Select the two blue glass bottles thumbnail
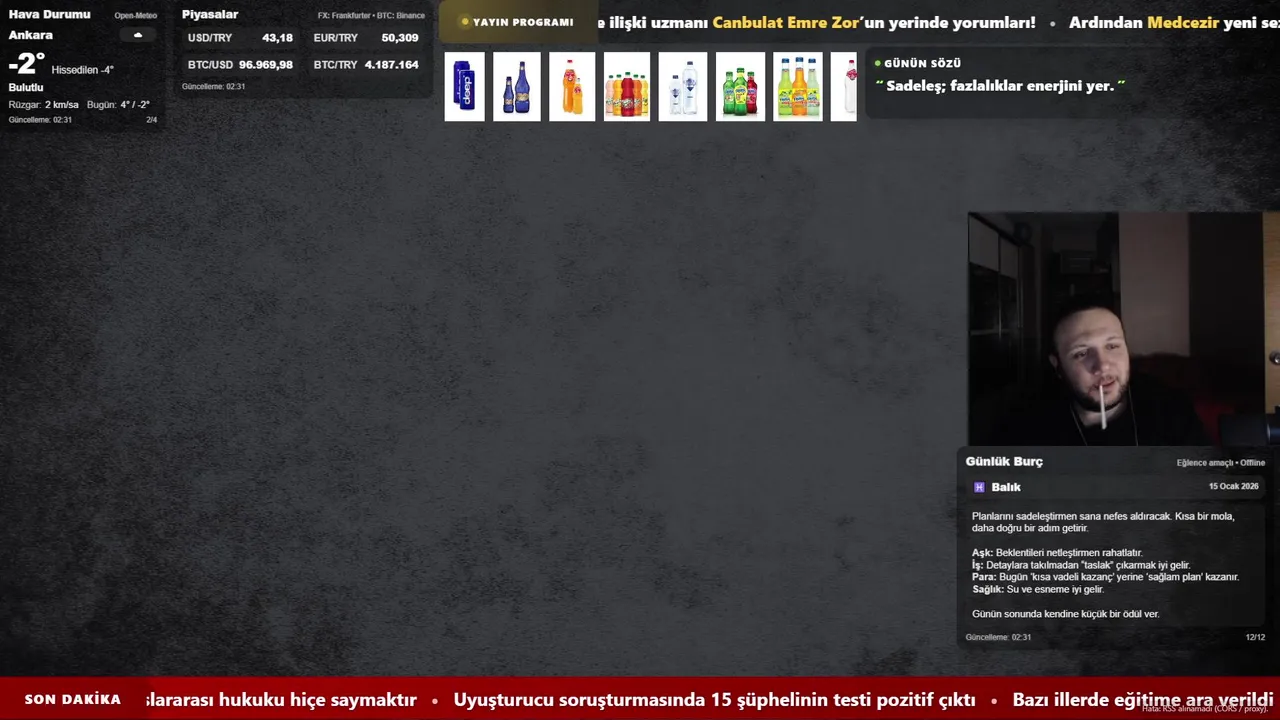 pyautogui.click(x=517, y=87)
